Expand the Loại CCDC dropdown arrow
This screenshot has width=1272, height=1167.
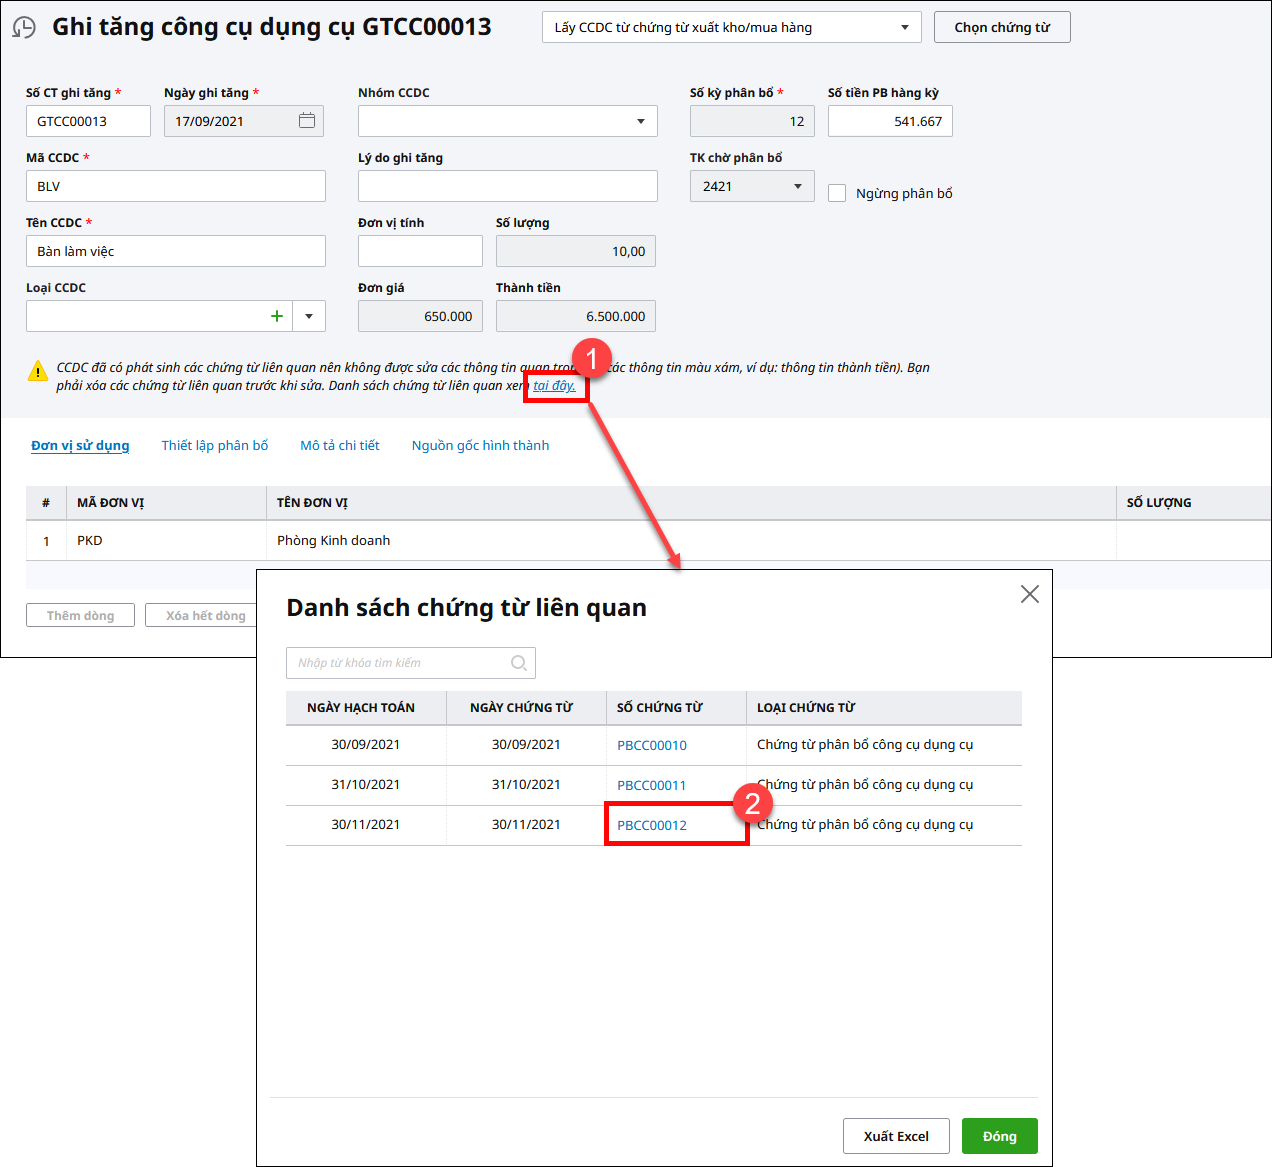pyautogui.click(x=309, y=316)
